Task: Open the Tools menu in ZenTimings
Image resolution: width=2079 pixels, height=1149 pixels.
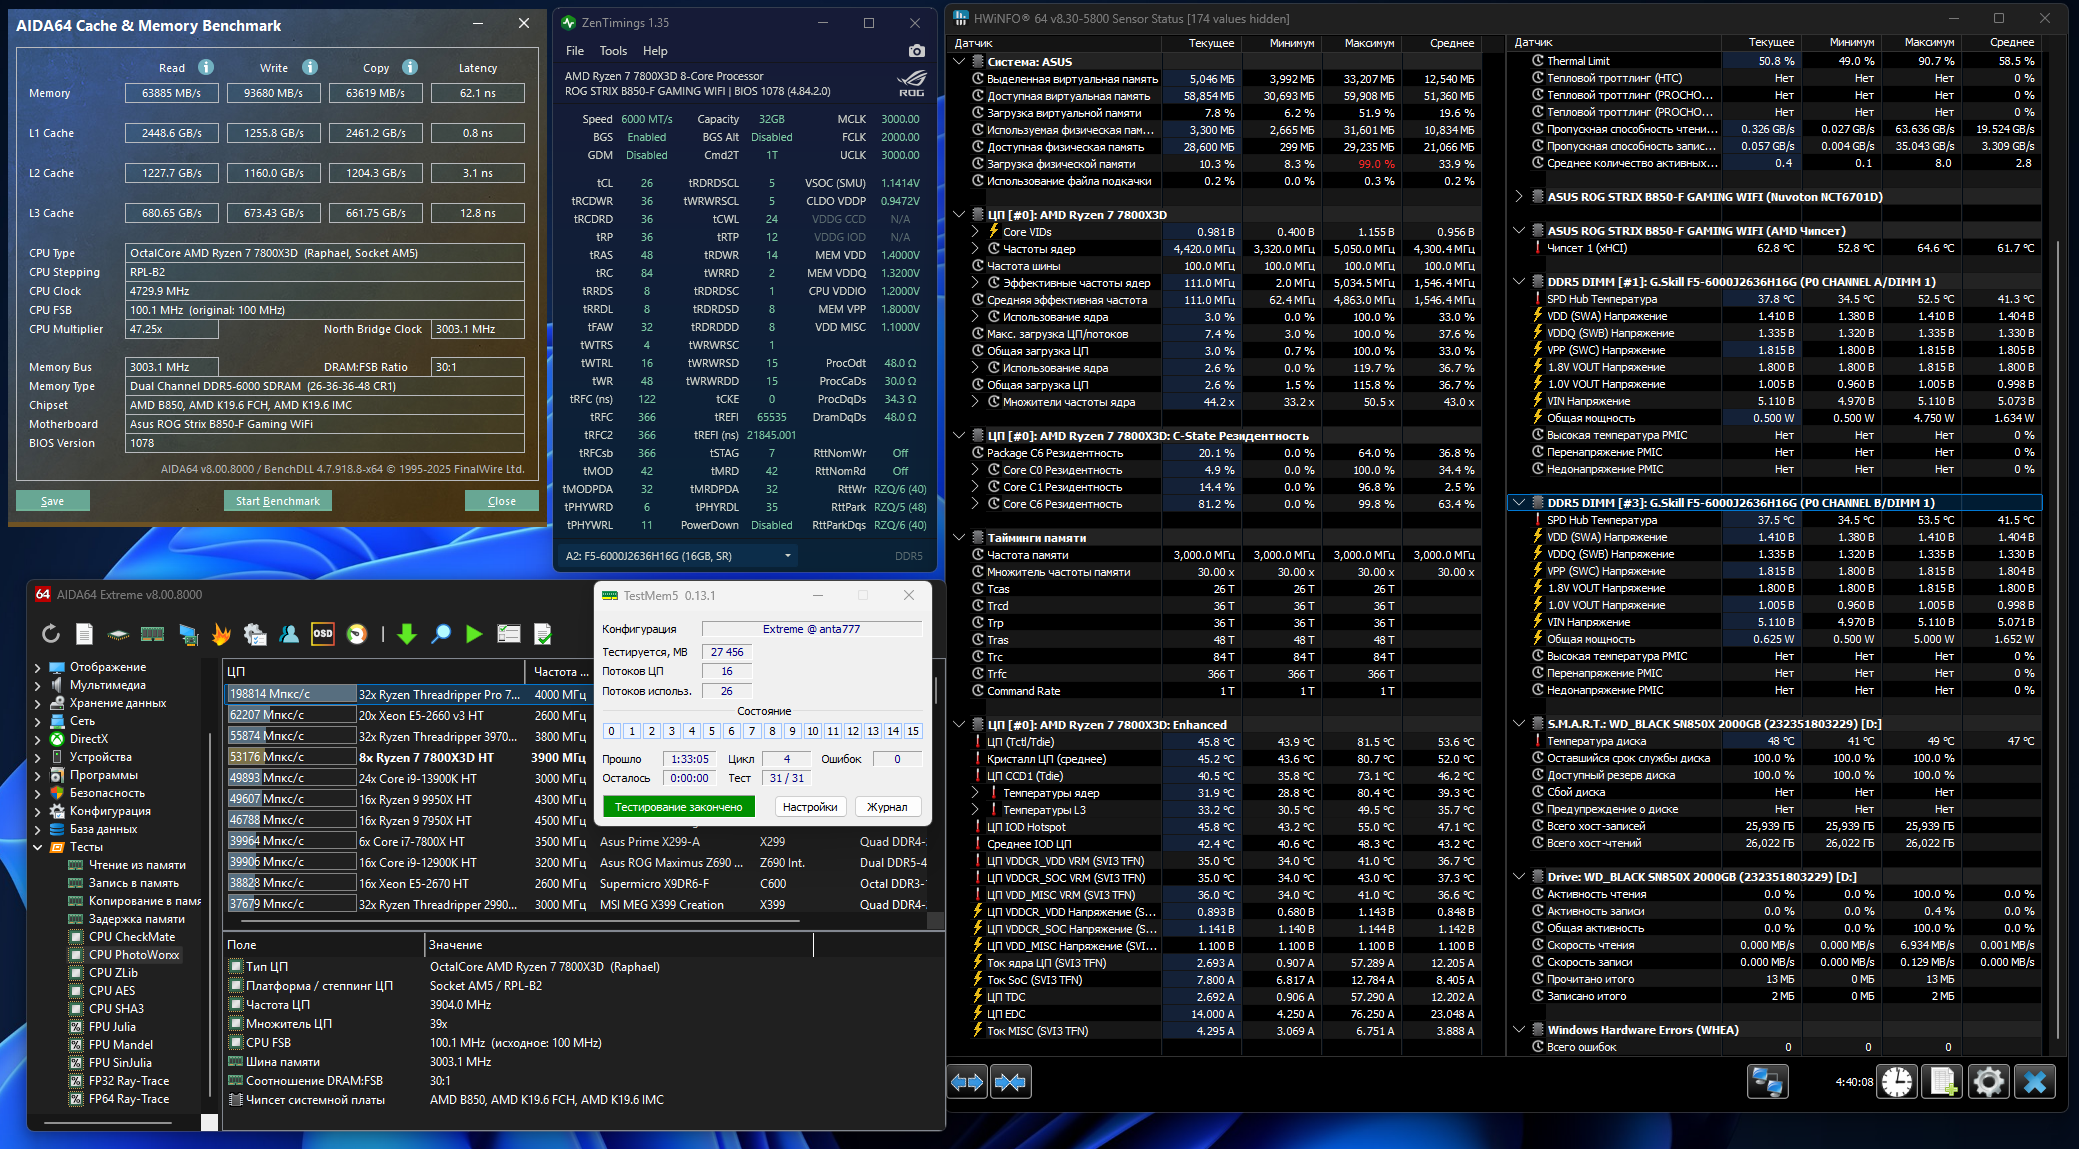Action: click(x=613, y=51)
